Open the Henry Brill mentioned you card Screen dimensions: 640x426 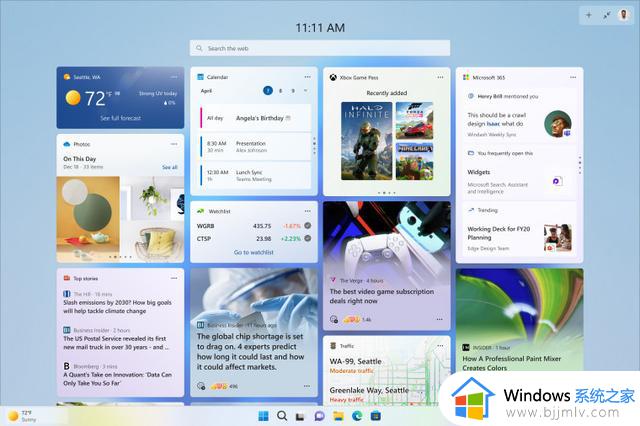pos(519,115)
